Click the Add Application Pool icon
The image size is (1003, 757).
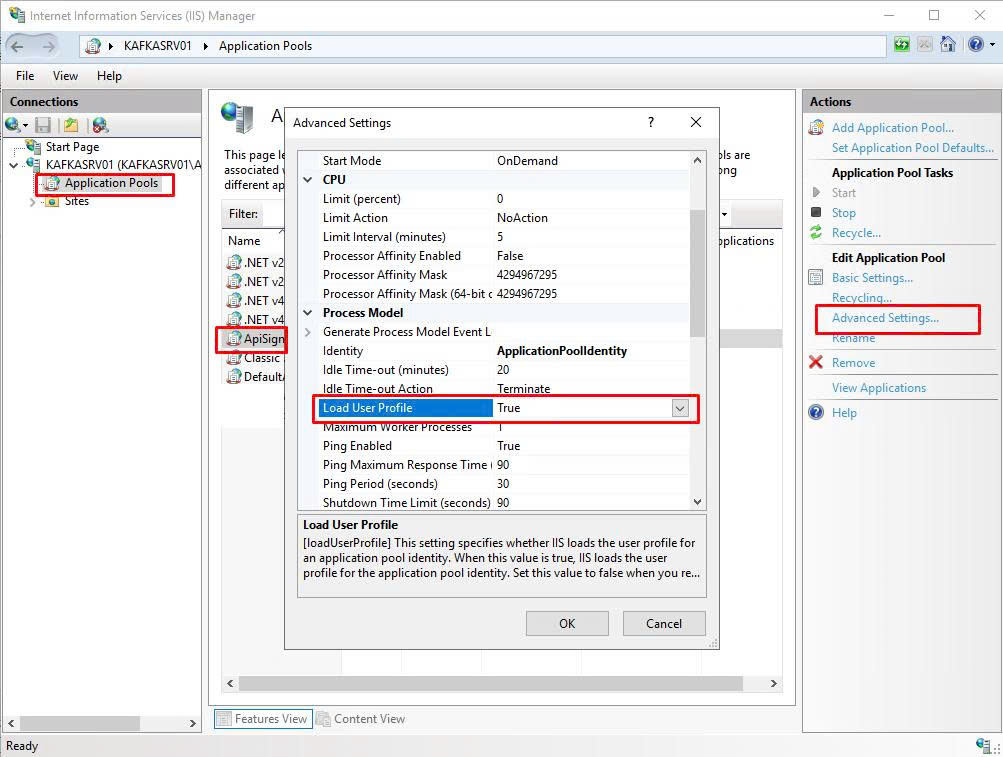816,127
